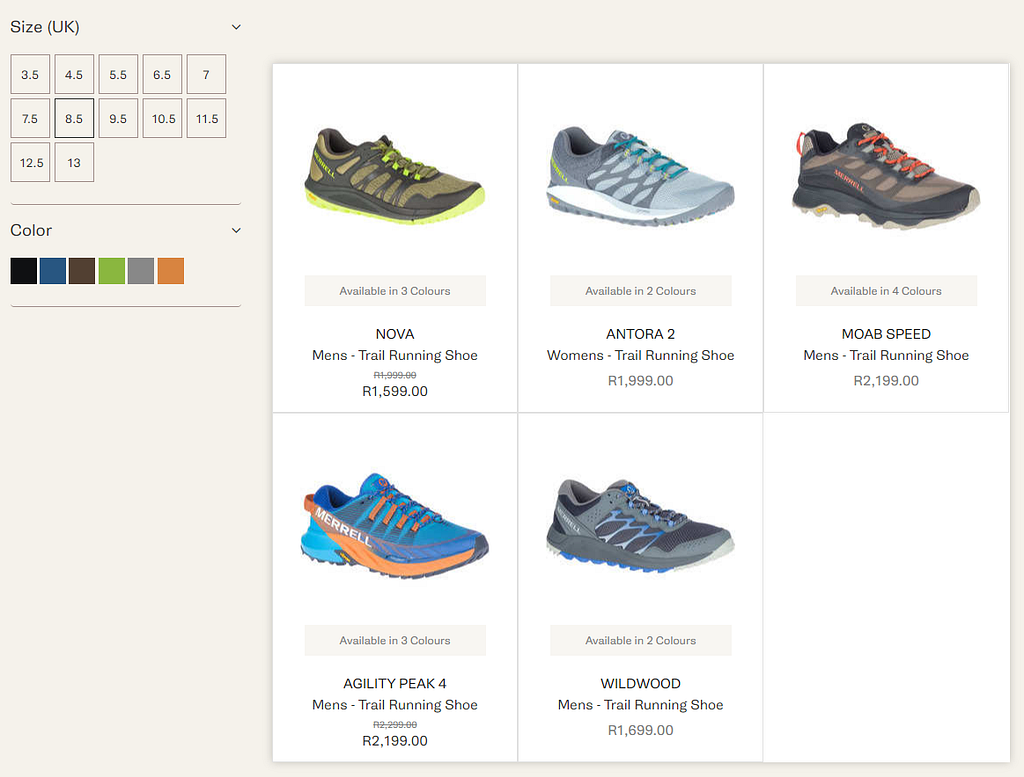Viewport: 1024px width, 777px height.
Task: Toggle the highlighted size 8.5 filter
Action: tap(74, 118)
